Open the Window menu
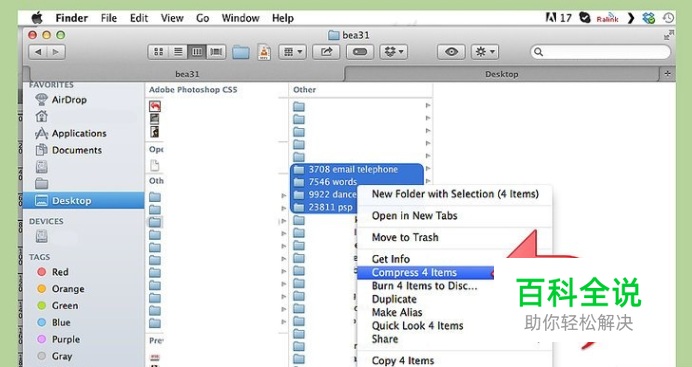 240,18
